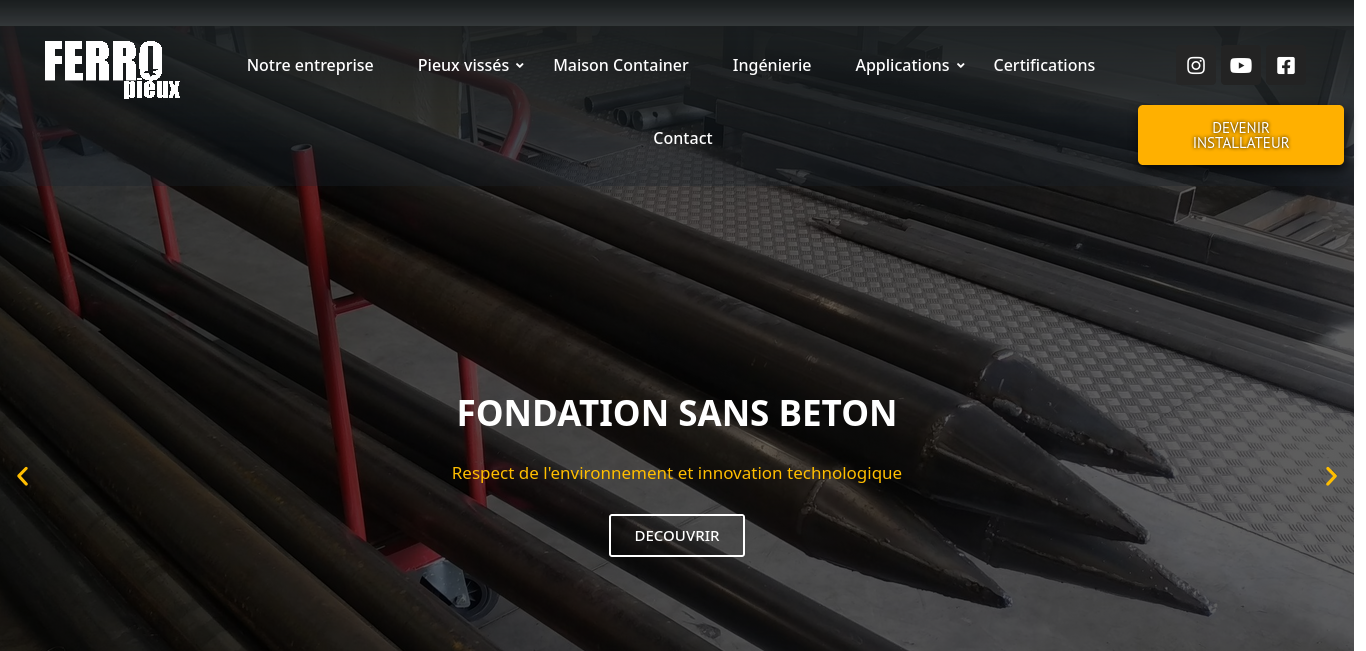View the Certifications page
1366x651 pixels.
[1044, 65]
